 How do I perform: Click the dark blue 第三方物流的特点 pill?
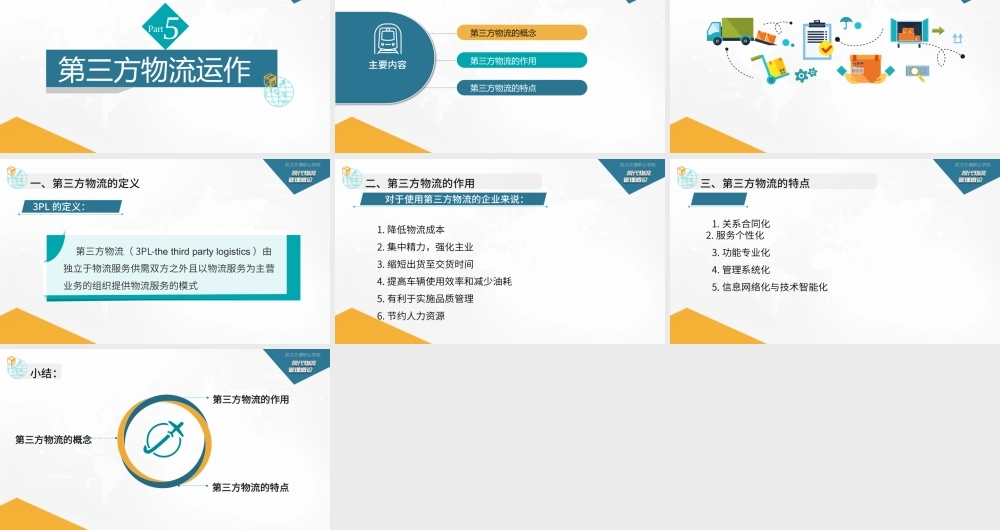pos(522,88)
